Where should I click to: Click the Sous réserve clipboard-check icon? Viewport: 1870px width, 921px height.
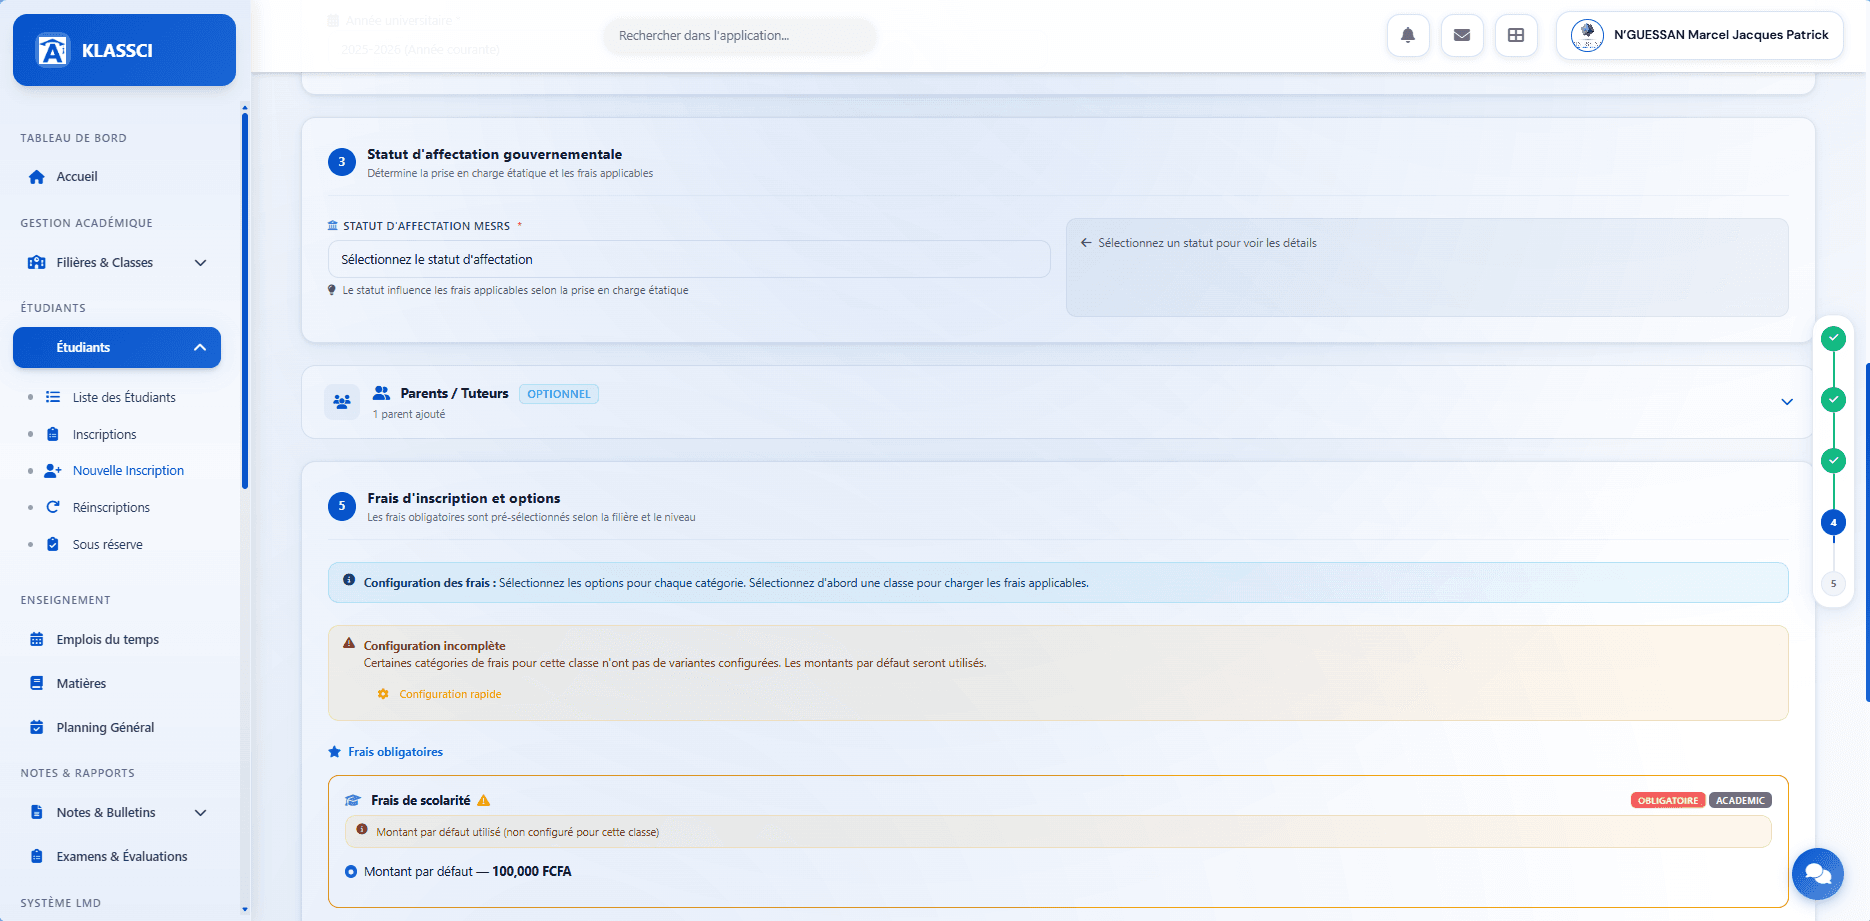tap(53, 544)
